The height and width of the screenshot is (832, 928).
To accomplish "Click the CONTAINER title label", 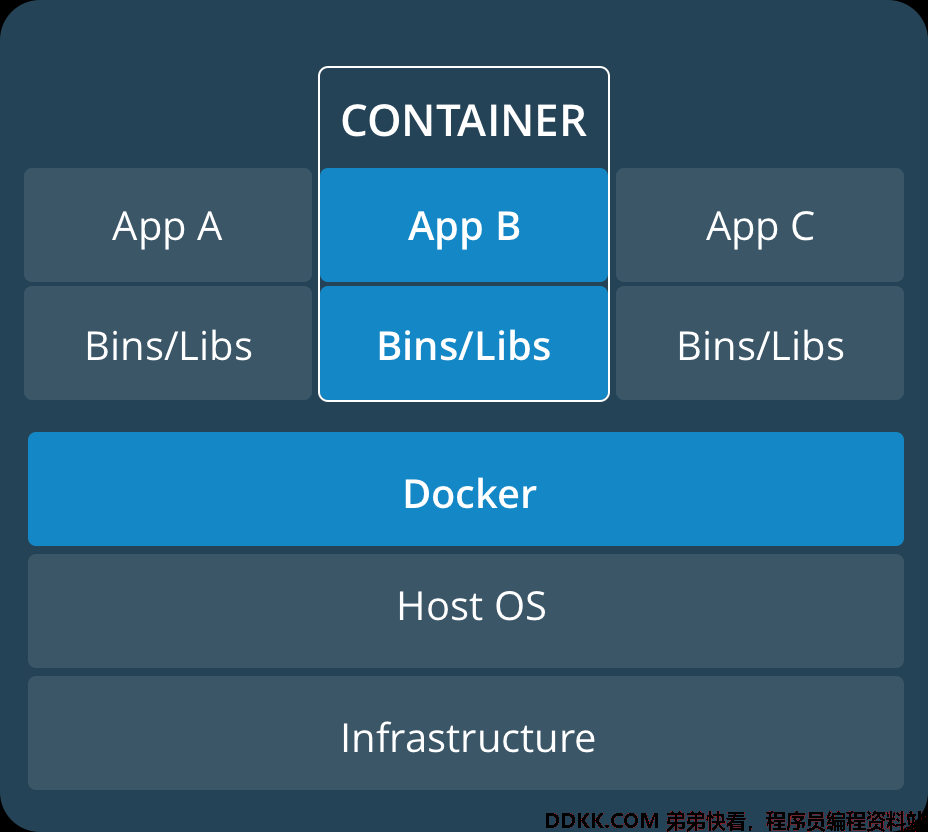I will click(x=463, y=121).
